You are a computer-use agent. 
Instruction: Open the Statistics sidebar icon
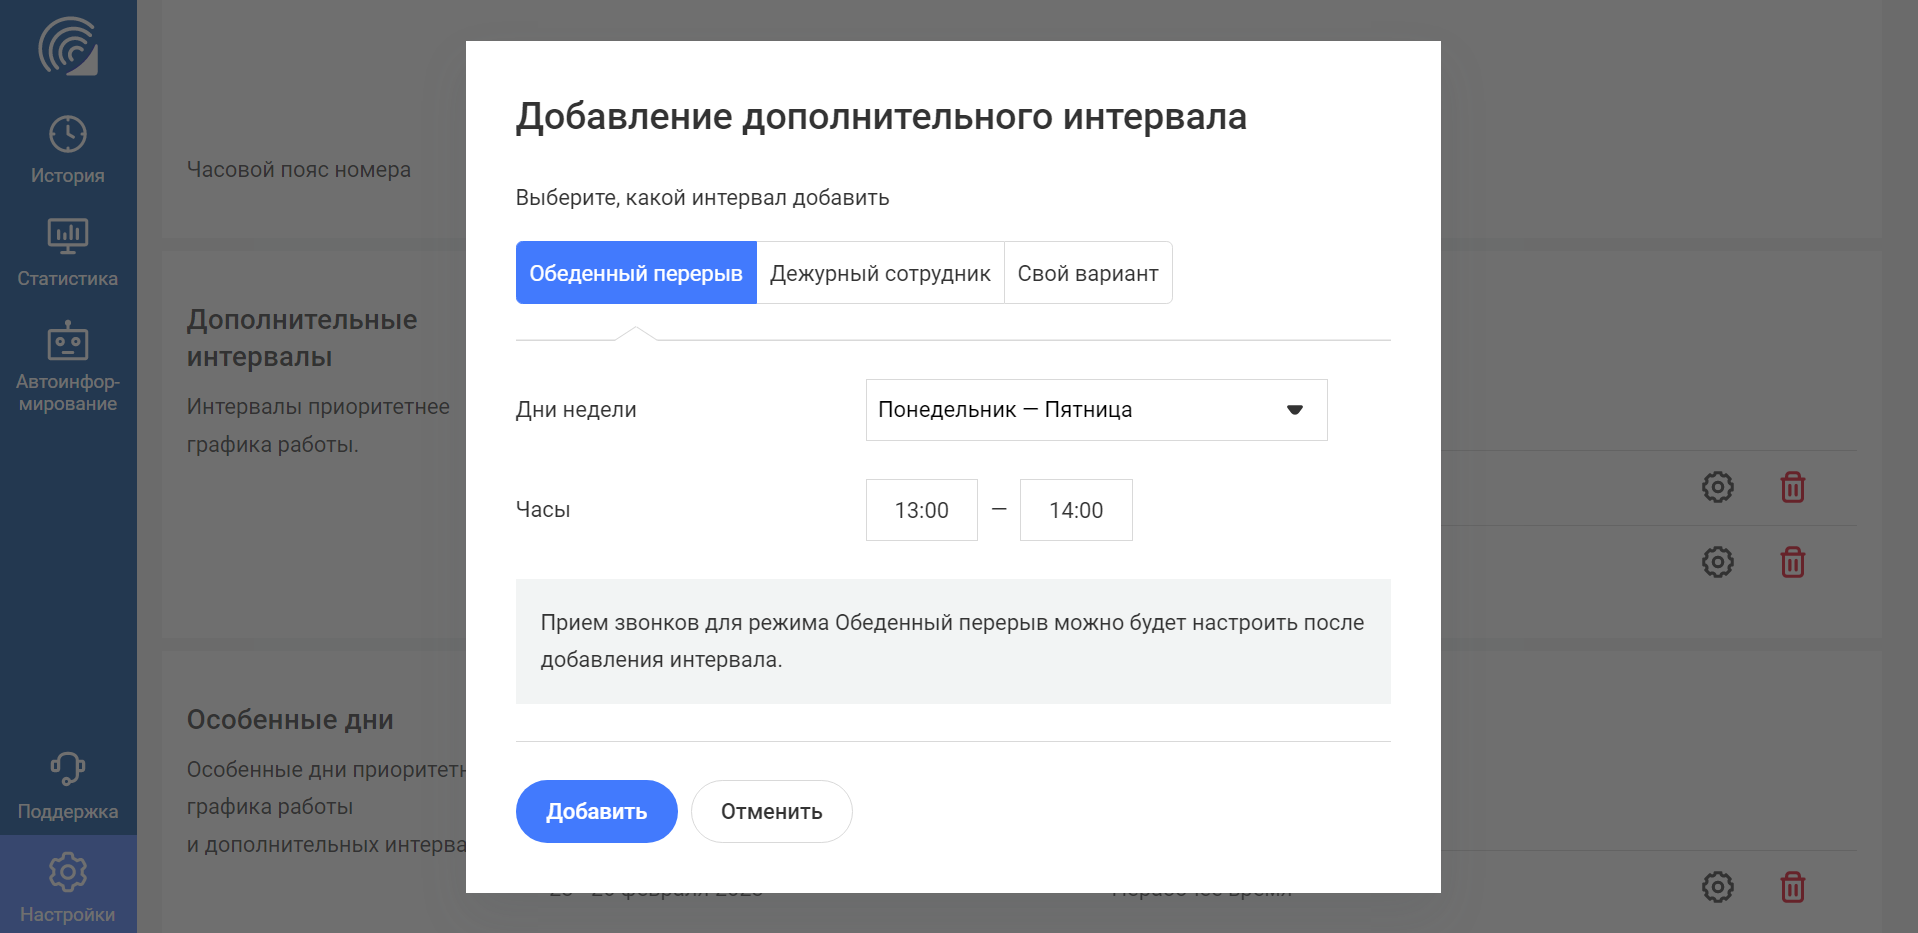pyautogui.click(x=68, y=236)
